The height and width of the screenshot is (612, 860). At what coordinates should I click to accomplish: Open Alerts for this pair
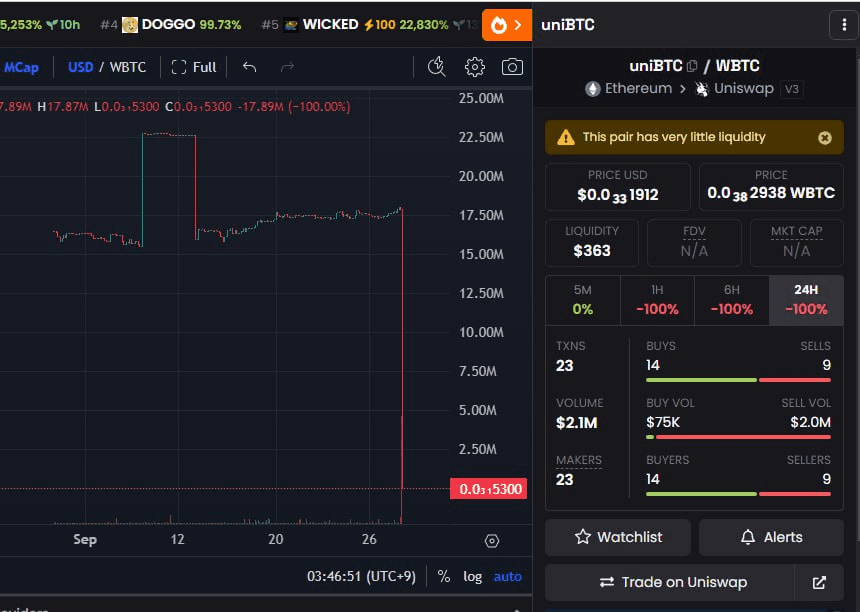pos(771,537)
